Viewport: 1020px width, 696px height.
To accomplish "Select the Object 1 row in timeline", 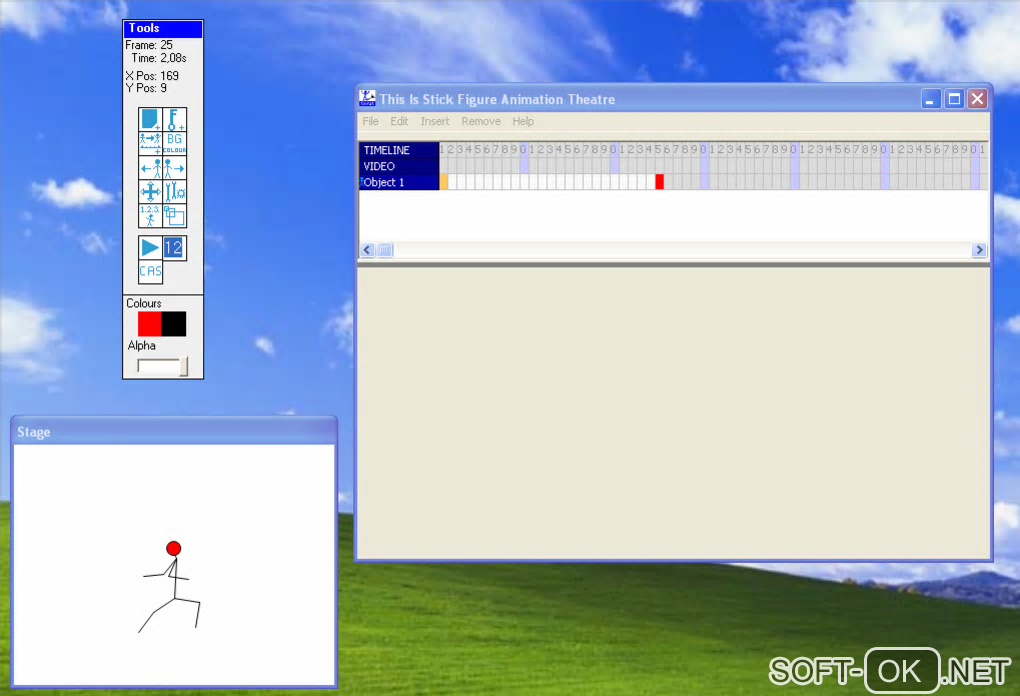I will (x=399, y=182).
